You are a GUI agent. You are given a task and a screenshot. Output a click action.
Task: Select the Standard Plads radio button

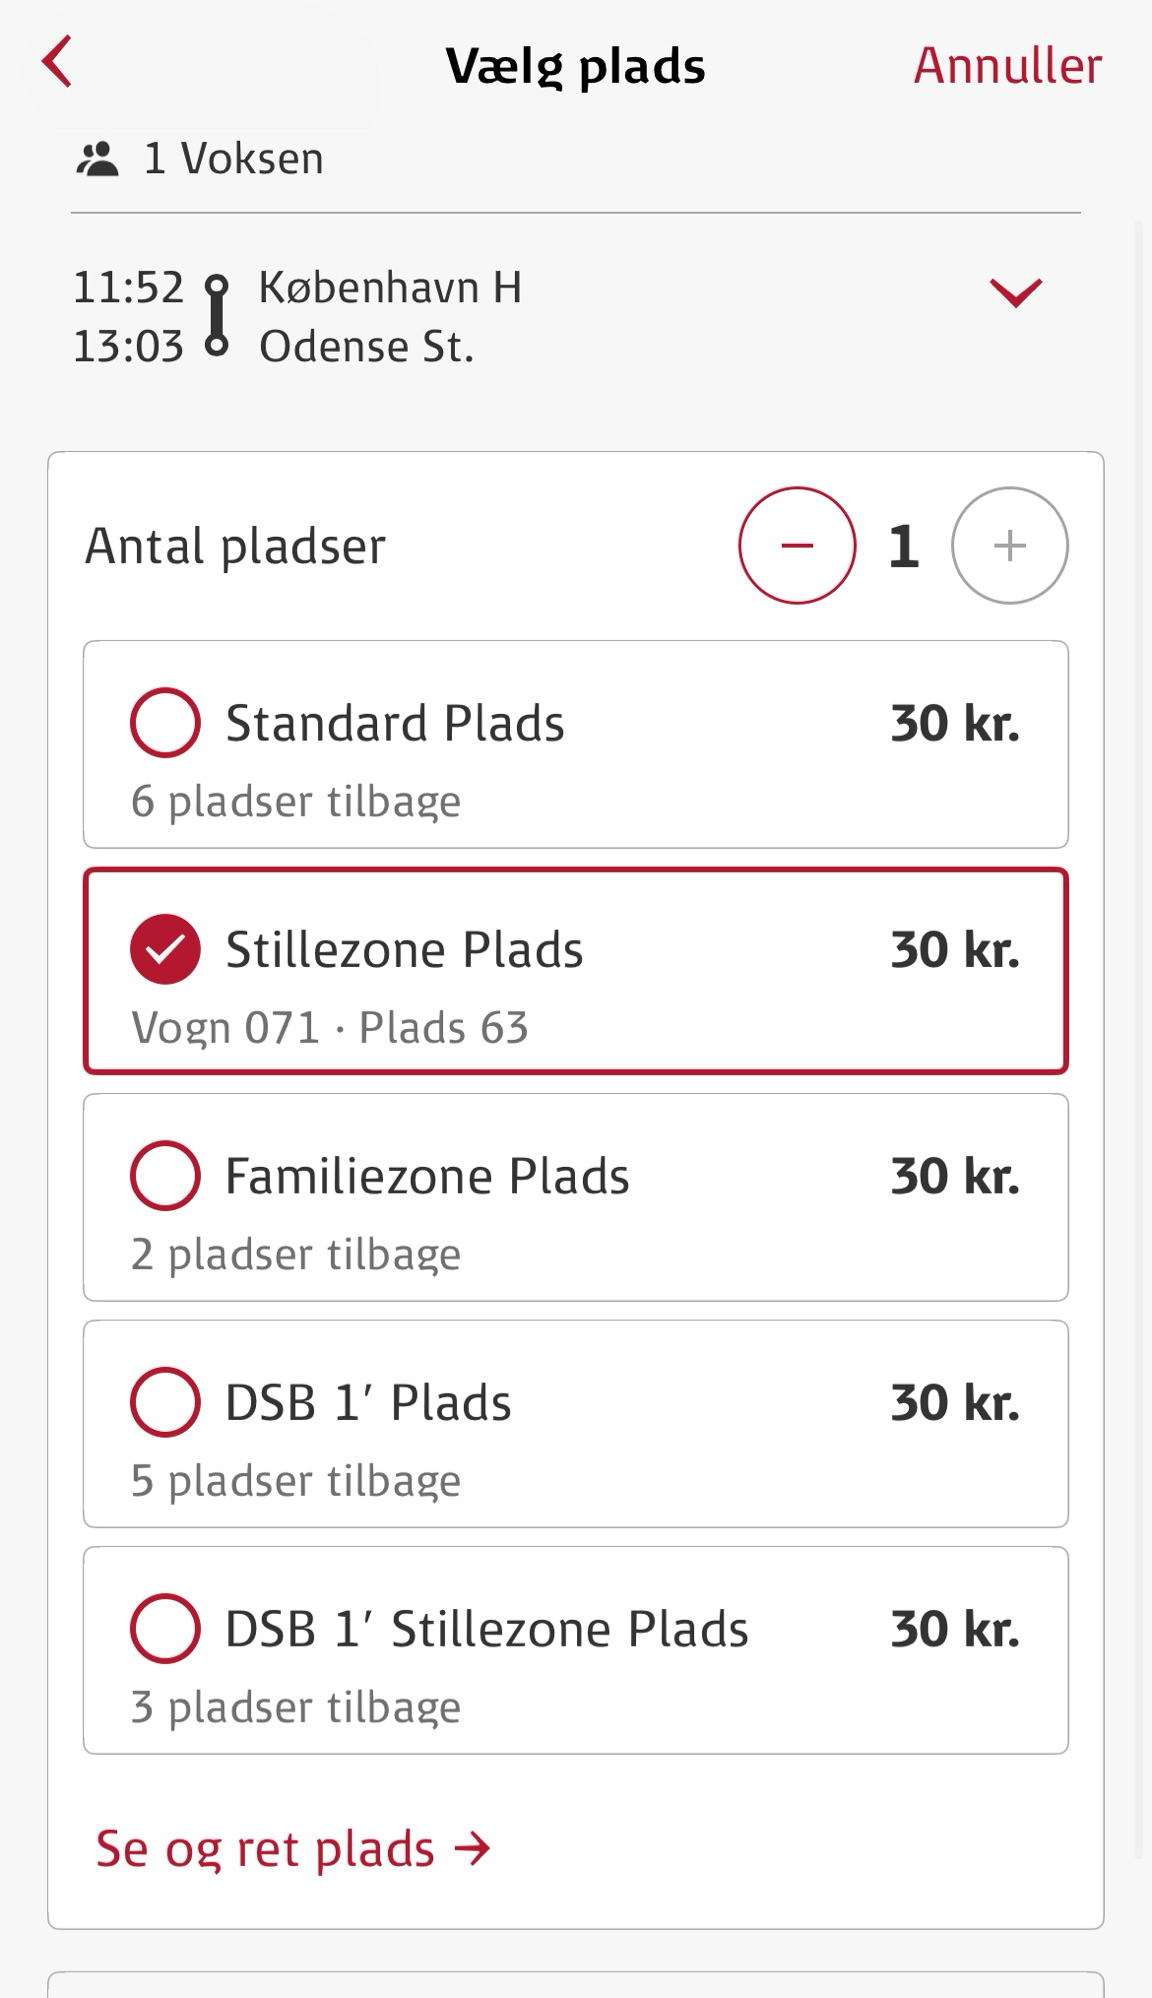pos(165,722)
